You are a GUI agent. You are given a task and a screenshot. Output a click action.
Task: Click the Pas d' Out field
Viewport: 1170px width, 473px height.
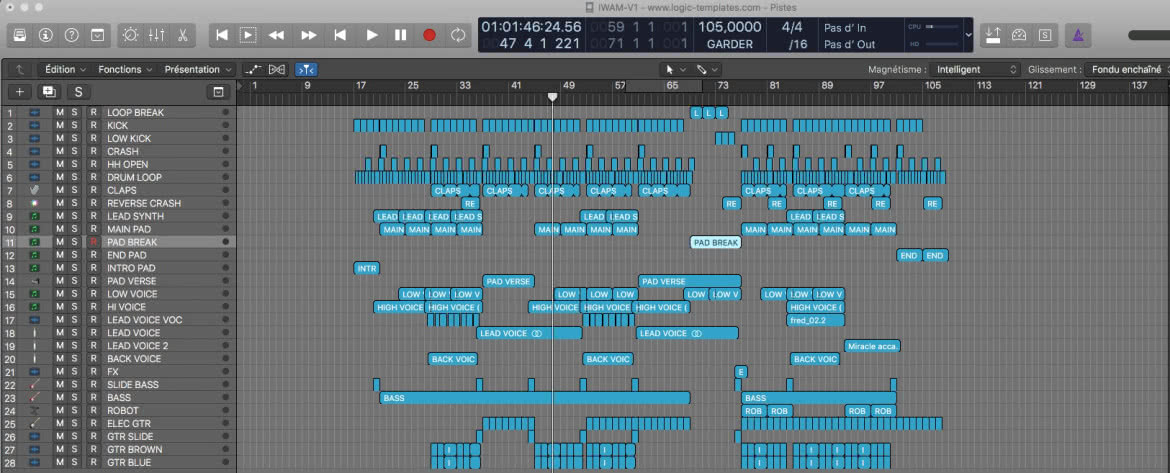[x=849, y=44]
